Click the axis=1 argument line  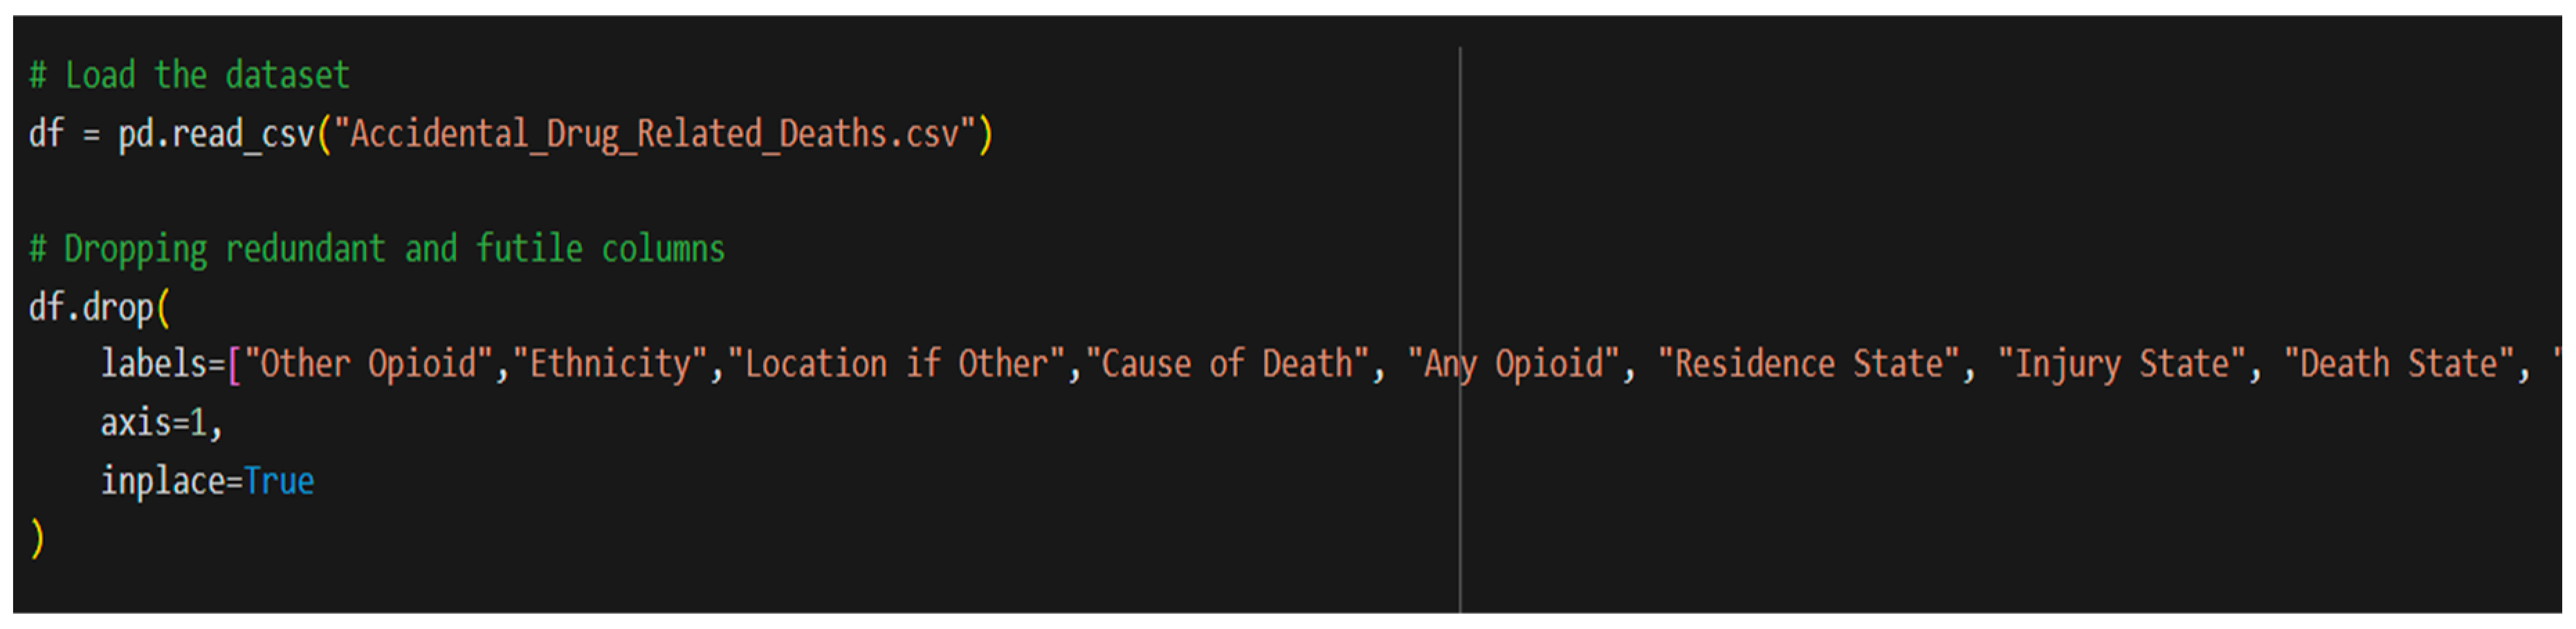(x=160, y=423)
